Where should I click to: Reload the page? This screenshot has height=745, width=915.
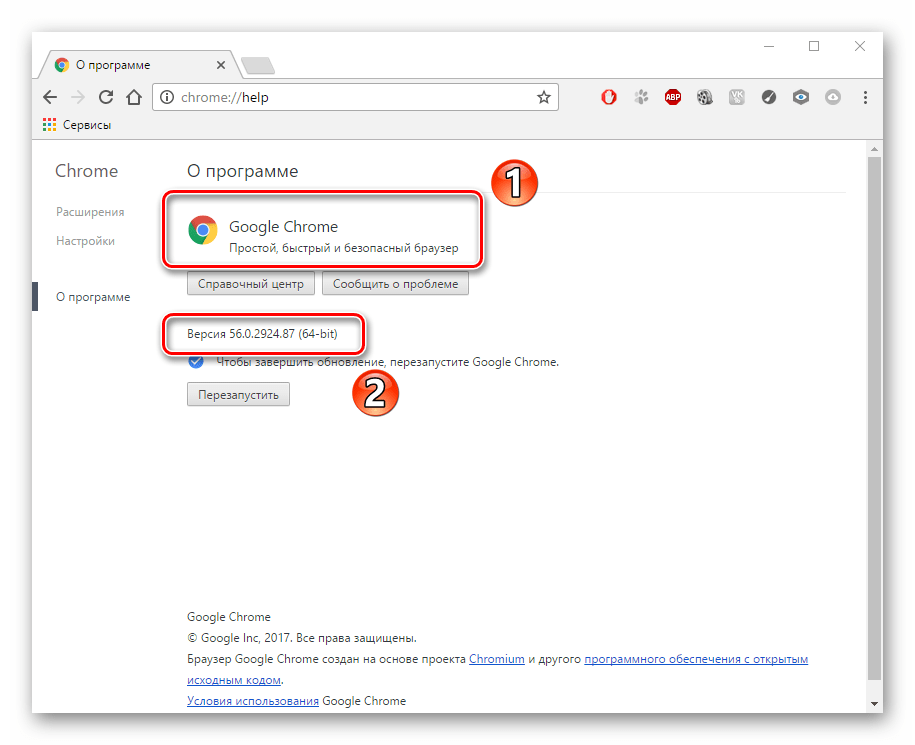tap(106, 97)
